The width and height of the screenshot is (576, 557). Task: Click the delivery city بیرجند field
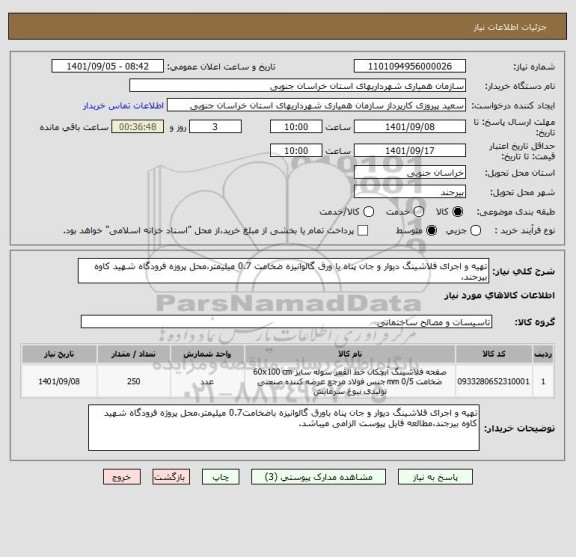pos(410,192)
